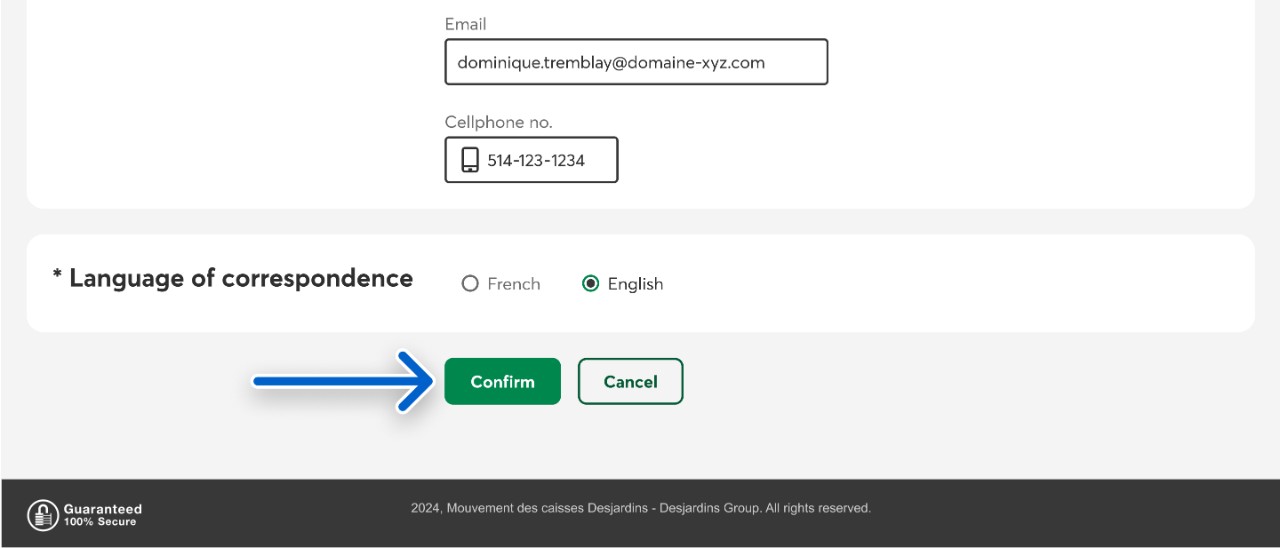1280x548 pixels.
Task: Click the padlock icon in the footer
Action: (42, 515)
